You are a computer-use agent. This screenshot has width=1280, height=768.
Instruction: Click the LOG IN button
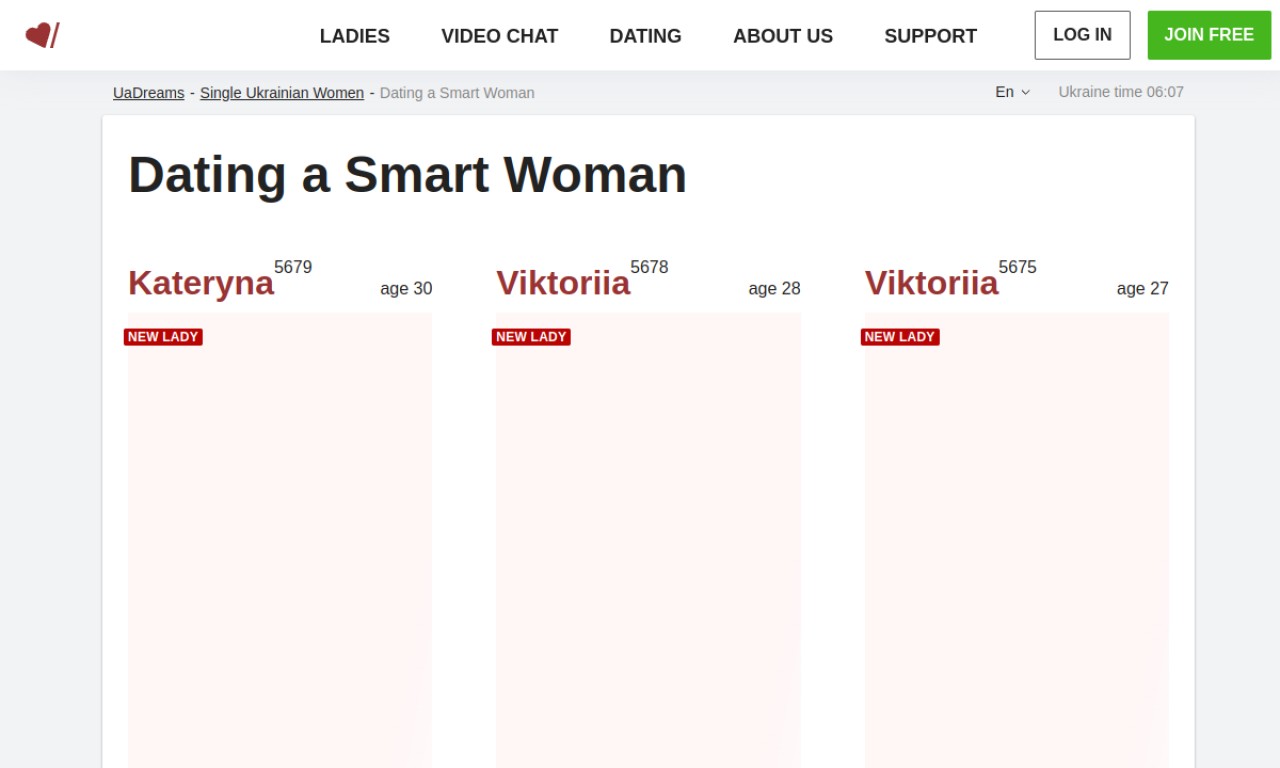pyautogui.click(x=1083, y=35)
